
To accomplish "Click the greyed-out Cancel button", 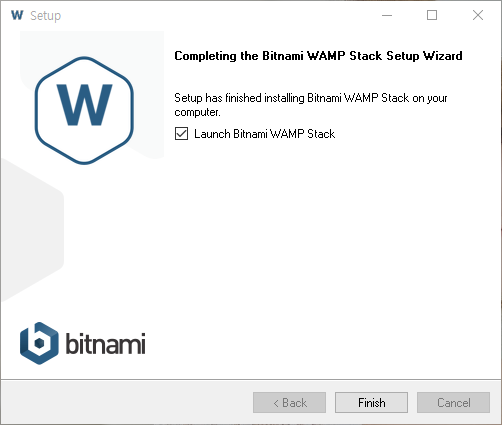I will [453, 402].
